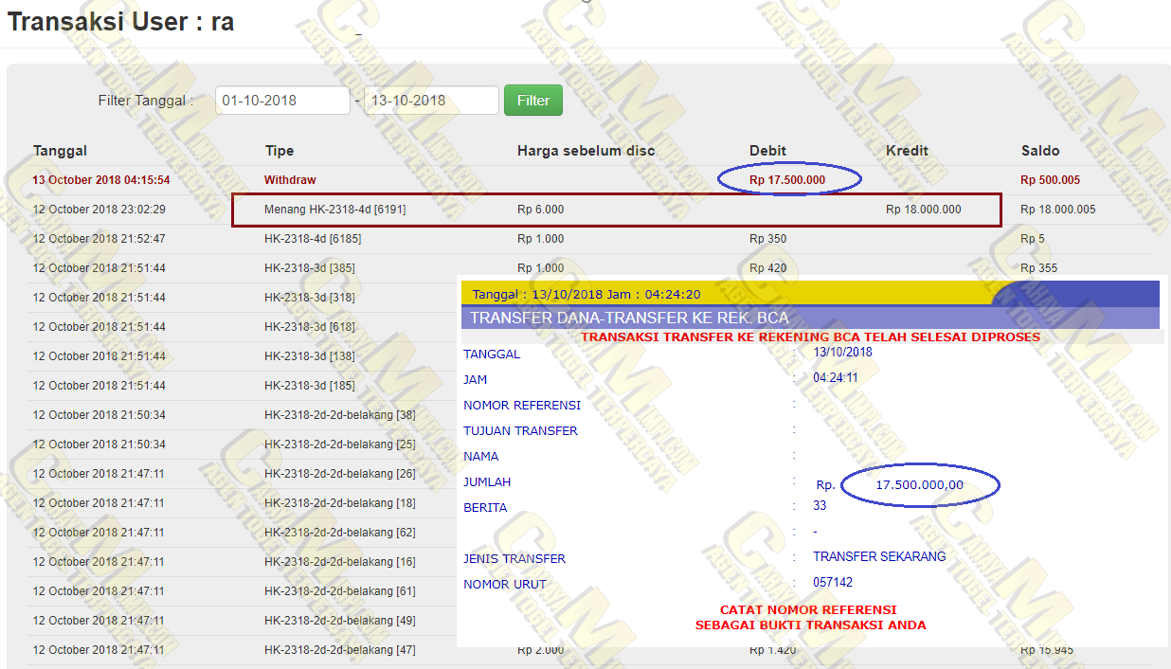Click the end date field 13-10-2018
This screenshot has width=1171, height=669.
coord(430,101)
